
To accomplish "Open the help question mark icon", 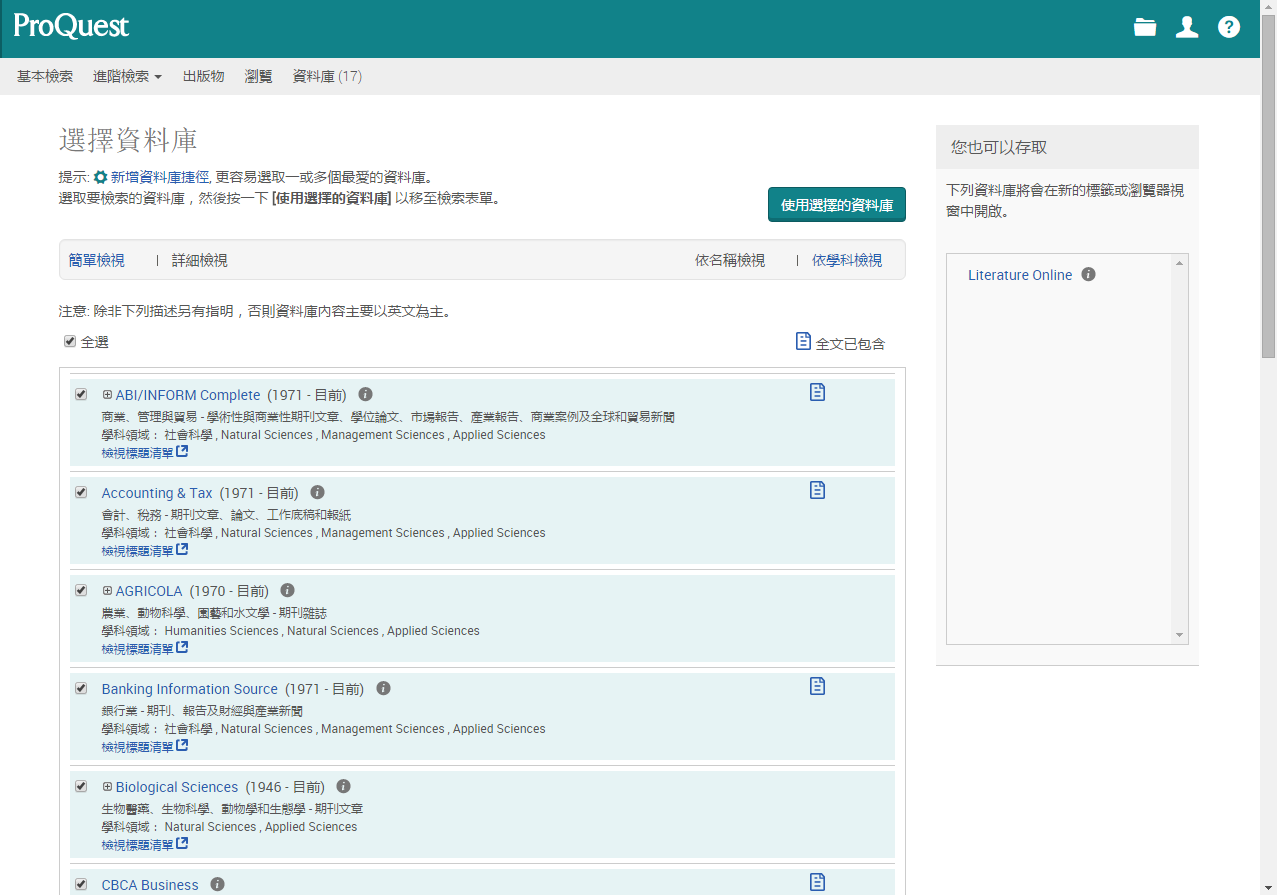I will [x=1229, y=28].
